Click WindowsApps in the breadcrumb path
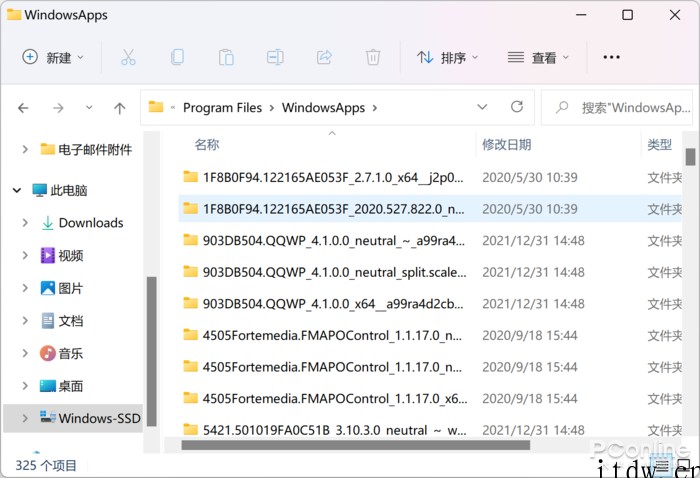 point(323,108)
